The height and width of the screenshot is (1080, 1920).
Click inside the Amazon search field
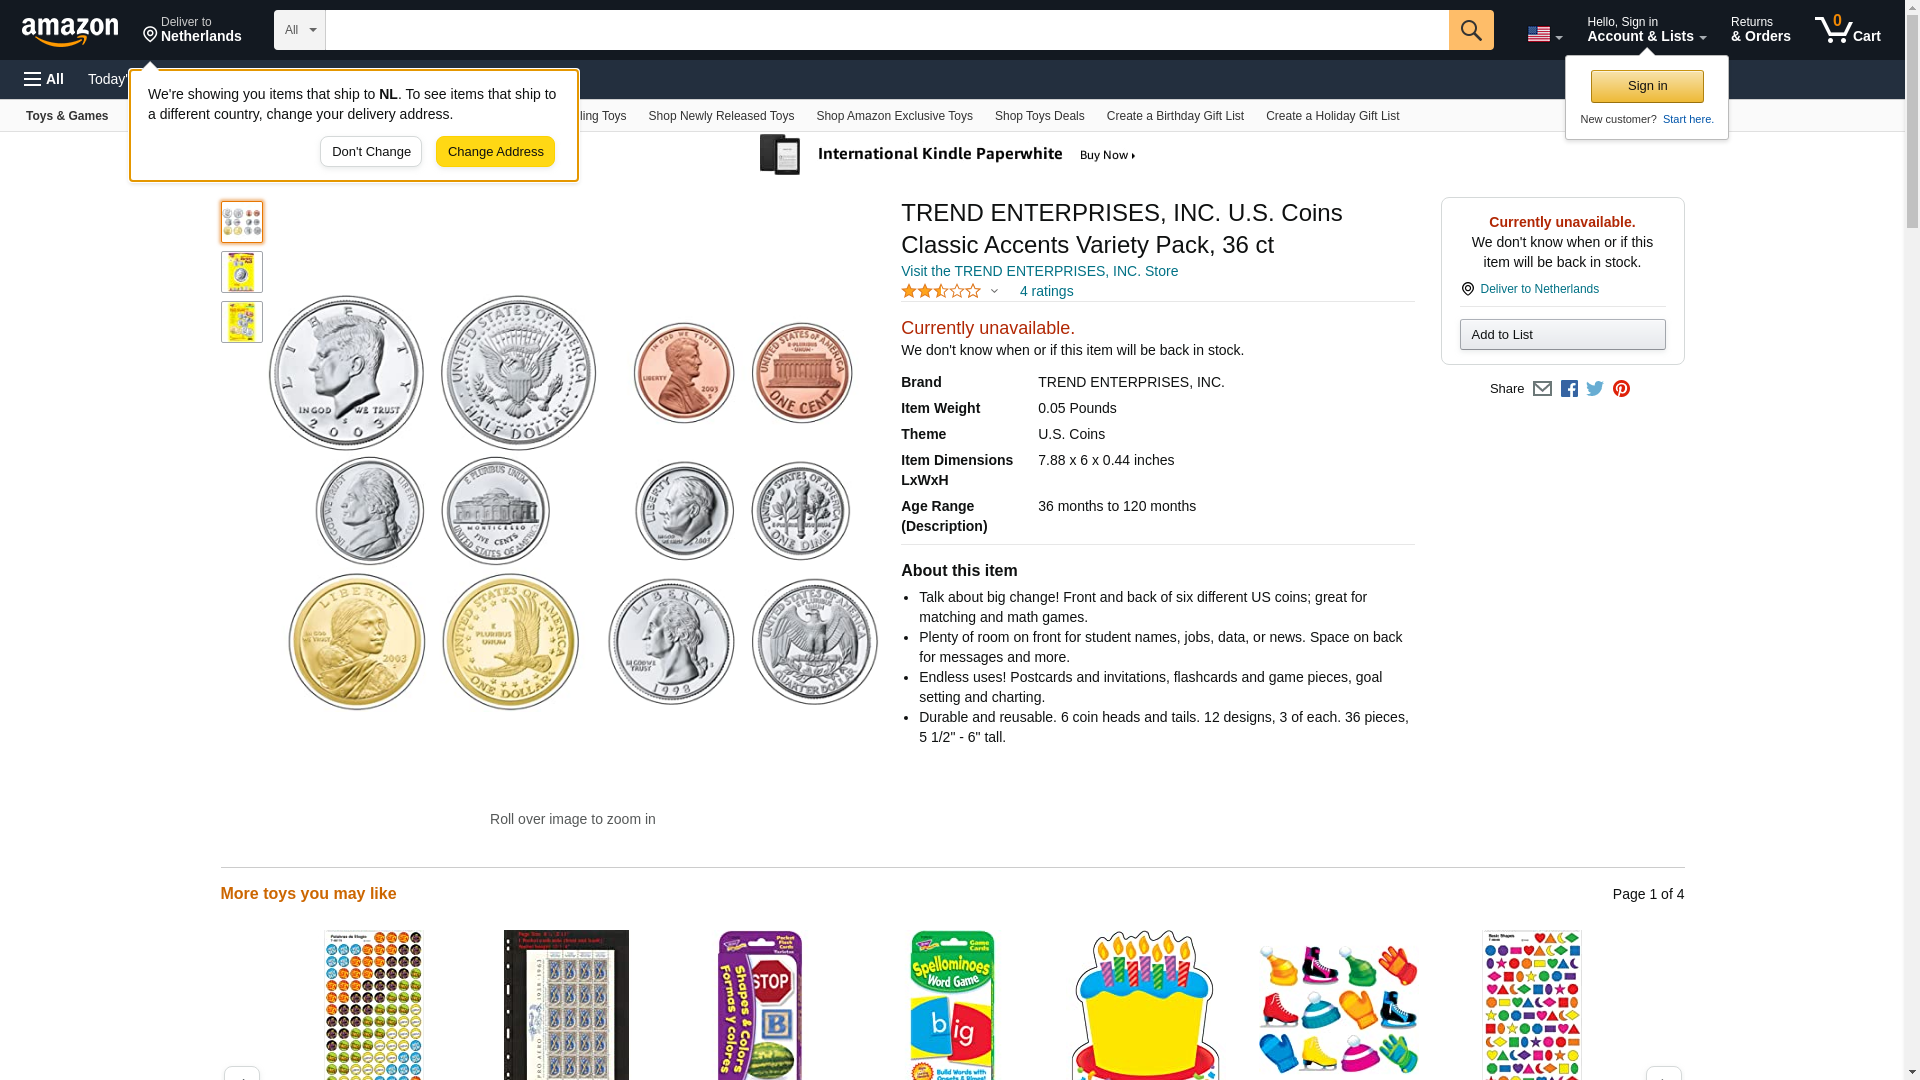pyautogui.click(x=887, y=30)
